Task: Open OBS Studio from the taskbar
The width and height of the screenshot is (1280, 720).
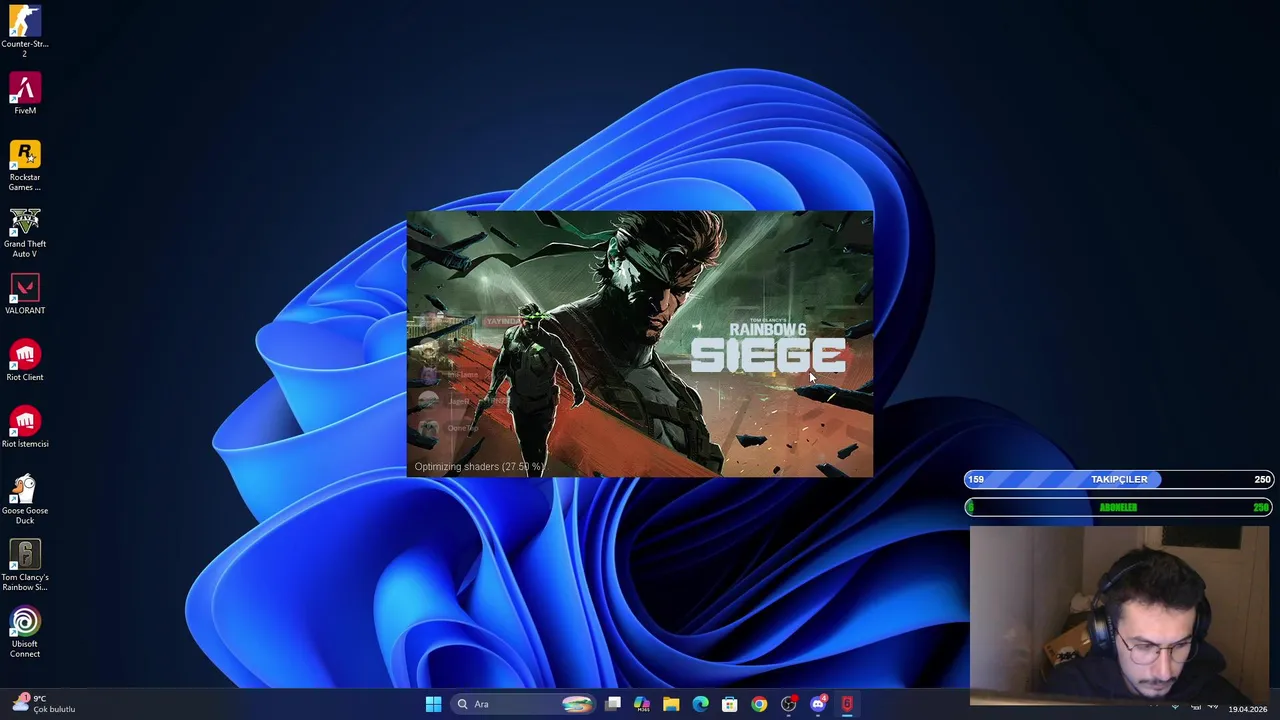Action: (x=788, y=704)
